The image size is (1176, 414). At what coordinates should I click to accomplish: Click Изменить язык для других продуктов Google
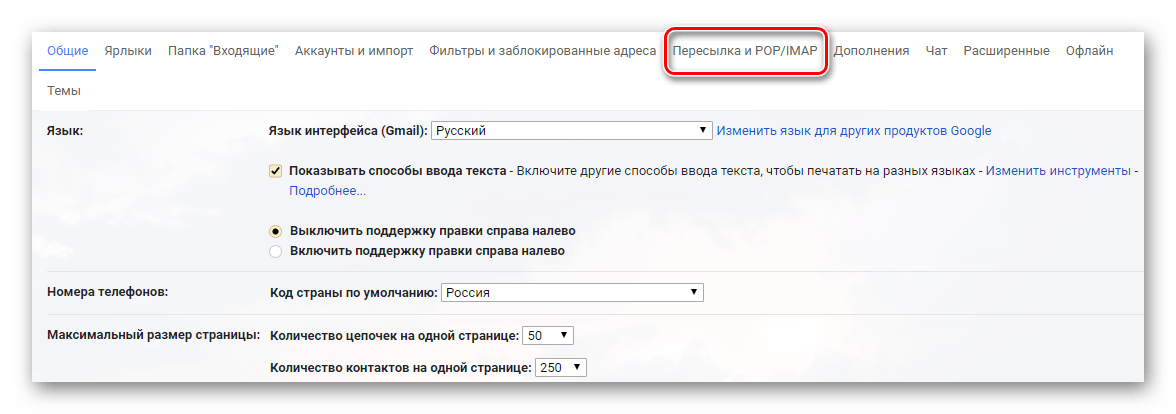tap(854, 130)
